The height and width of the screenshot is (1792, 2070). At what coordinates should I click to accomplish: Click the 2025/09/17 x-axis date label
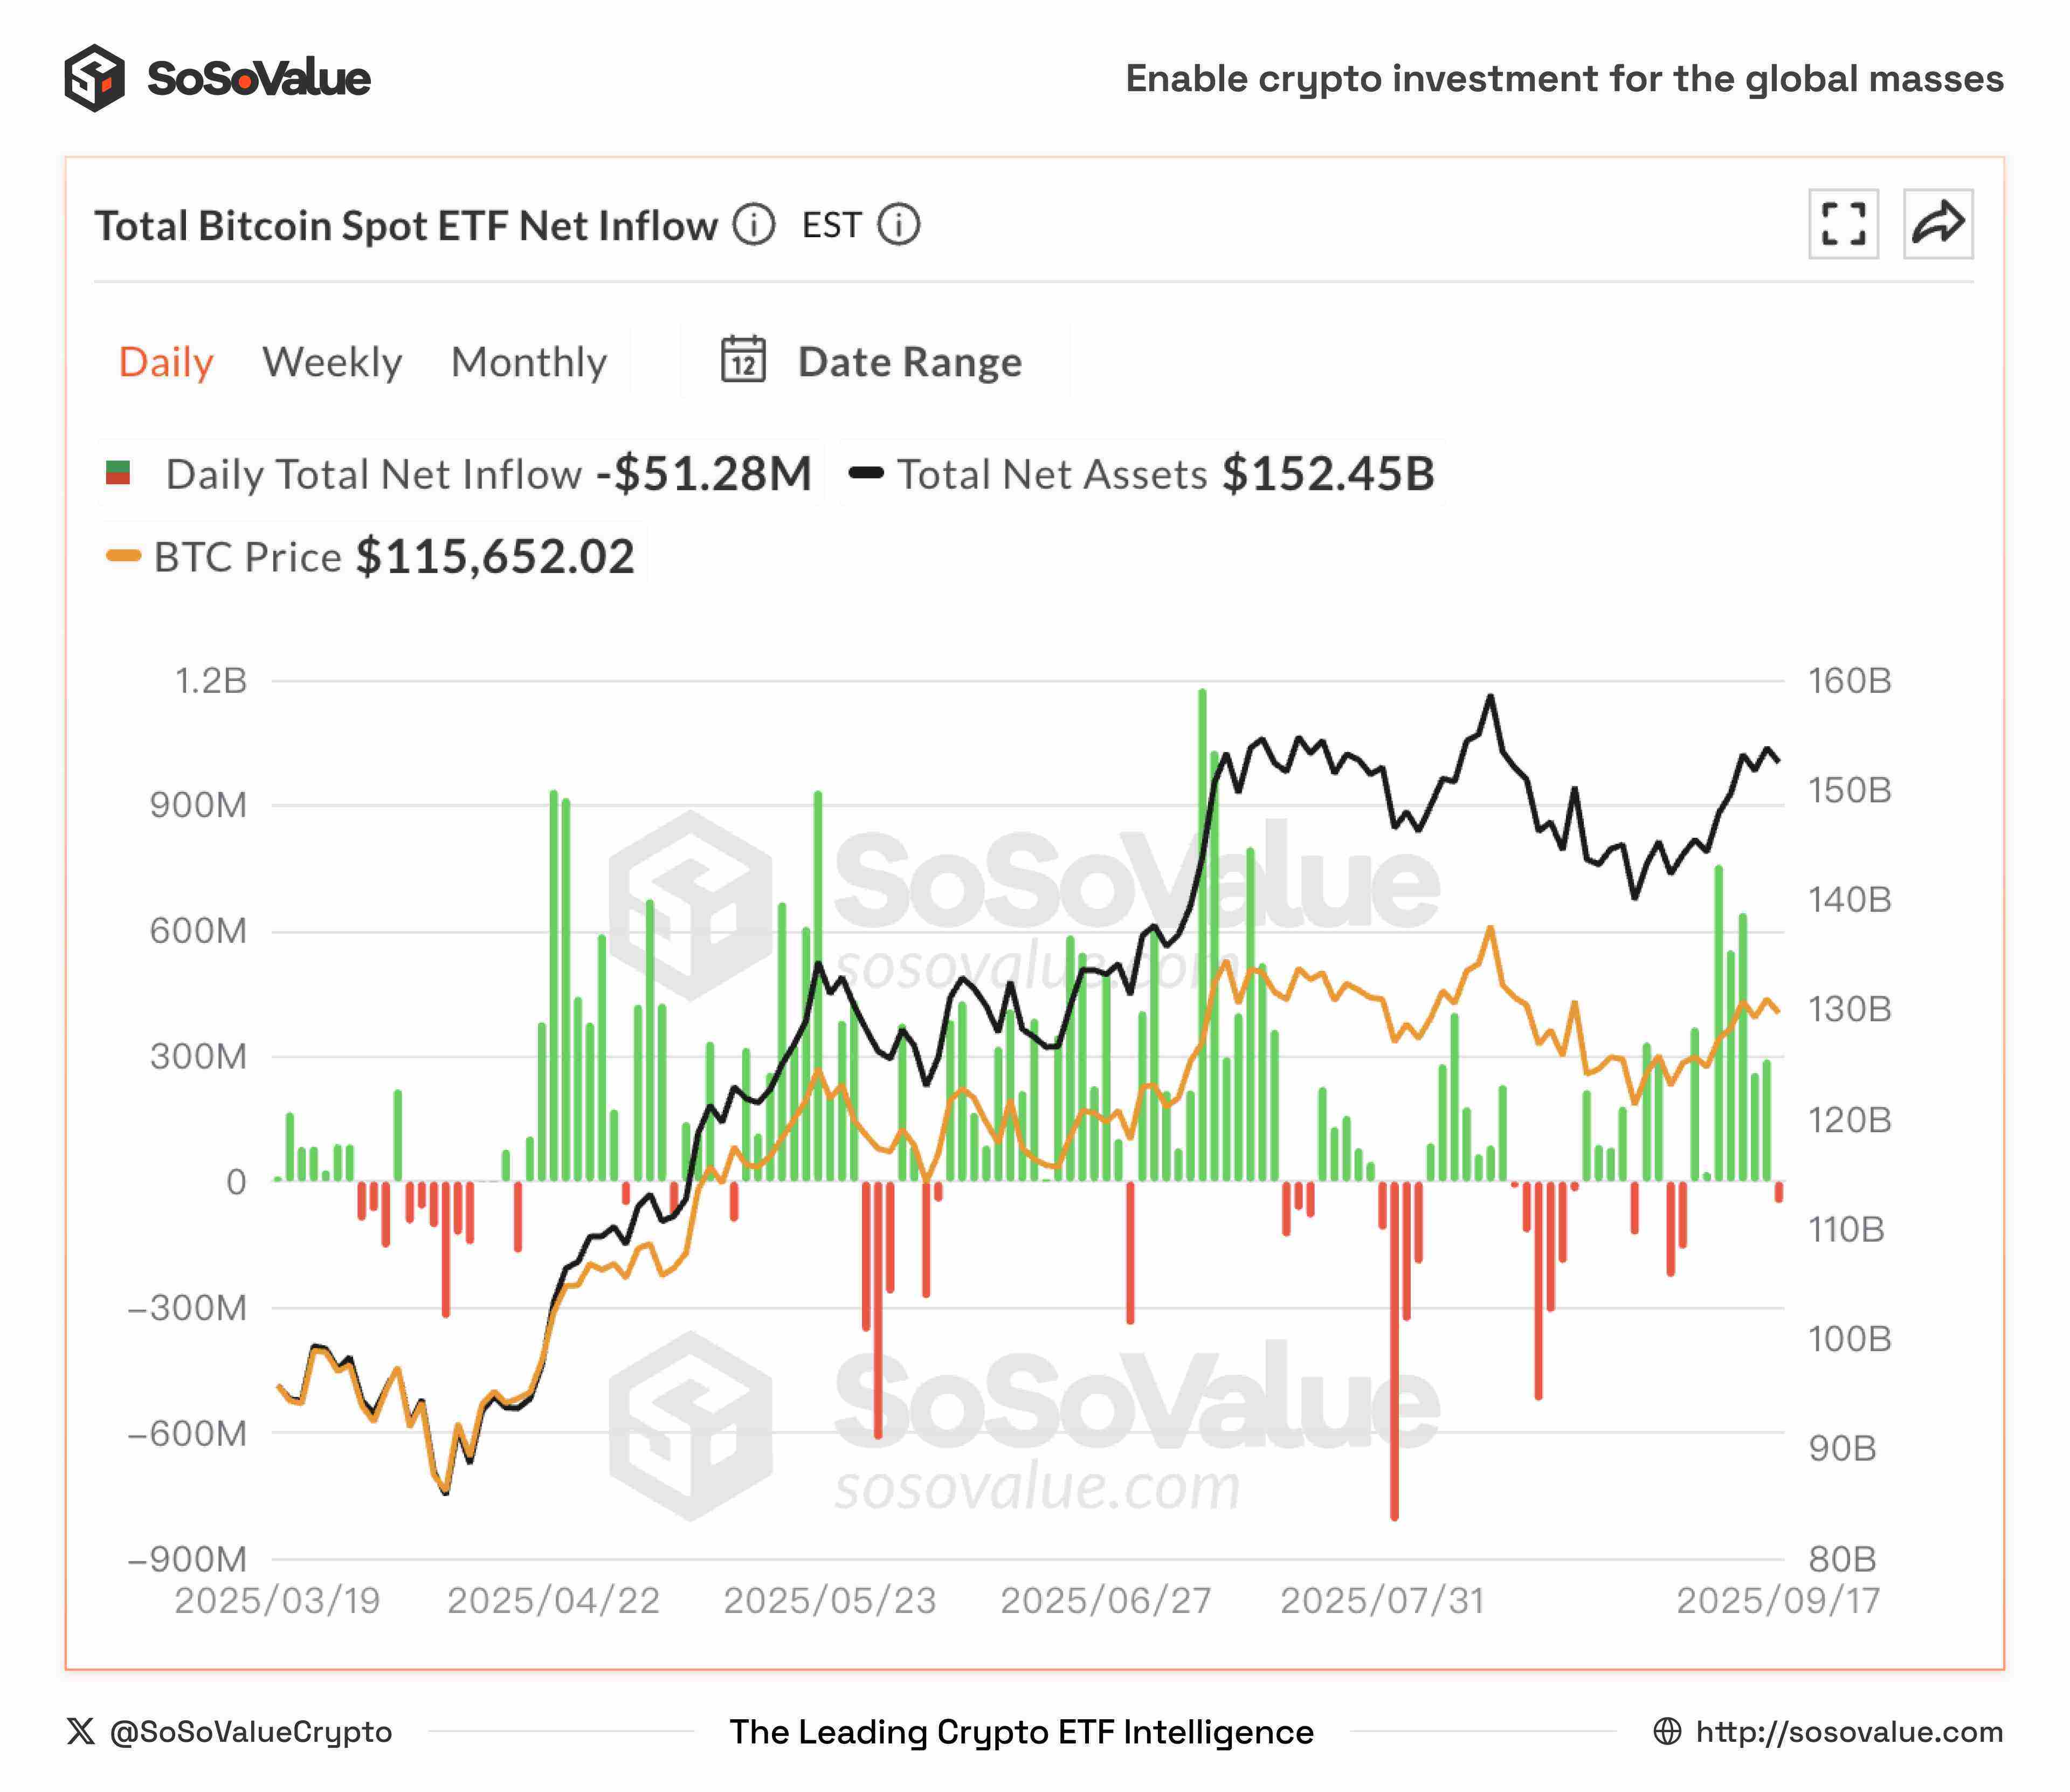(x=1777, y=1601)
